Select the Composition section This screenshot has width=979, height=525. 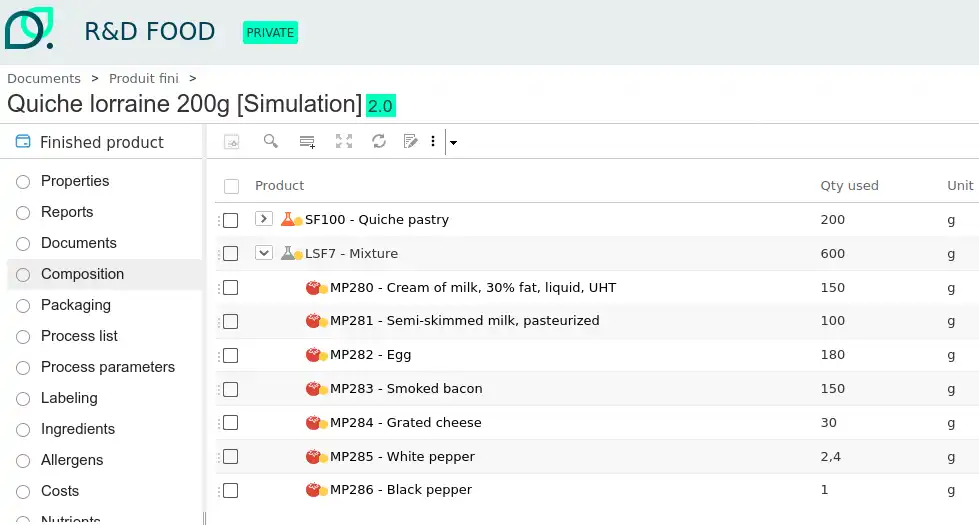click(x=82, y=274)
